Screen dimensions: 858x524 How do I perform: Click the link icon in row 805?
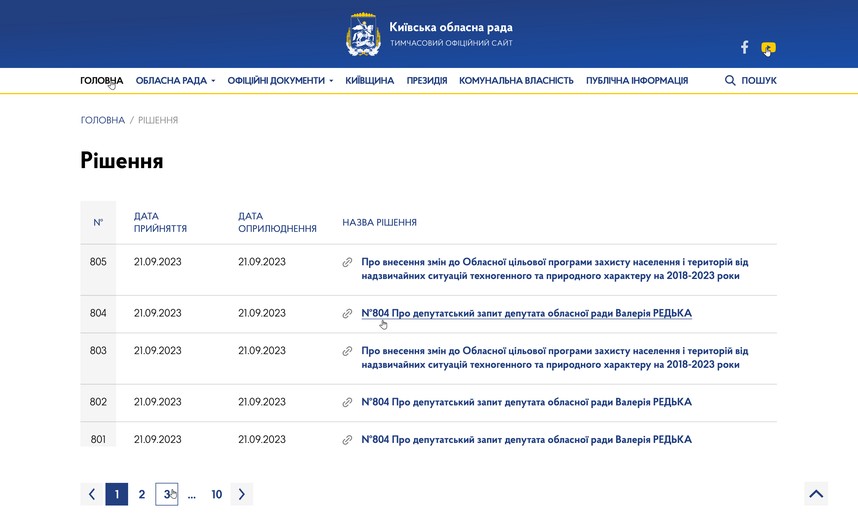point(347,263)
